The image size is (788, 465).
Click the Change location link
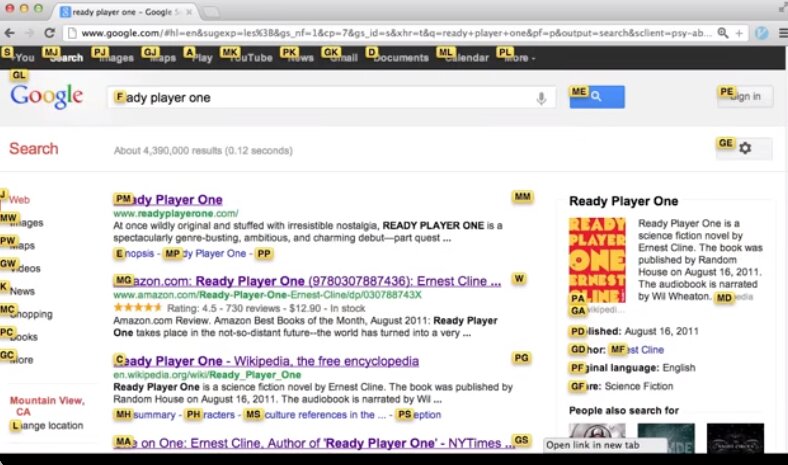47,426
